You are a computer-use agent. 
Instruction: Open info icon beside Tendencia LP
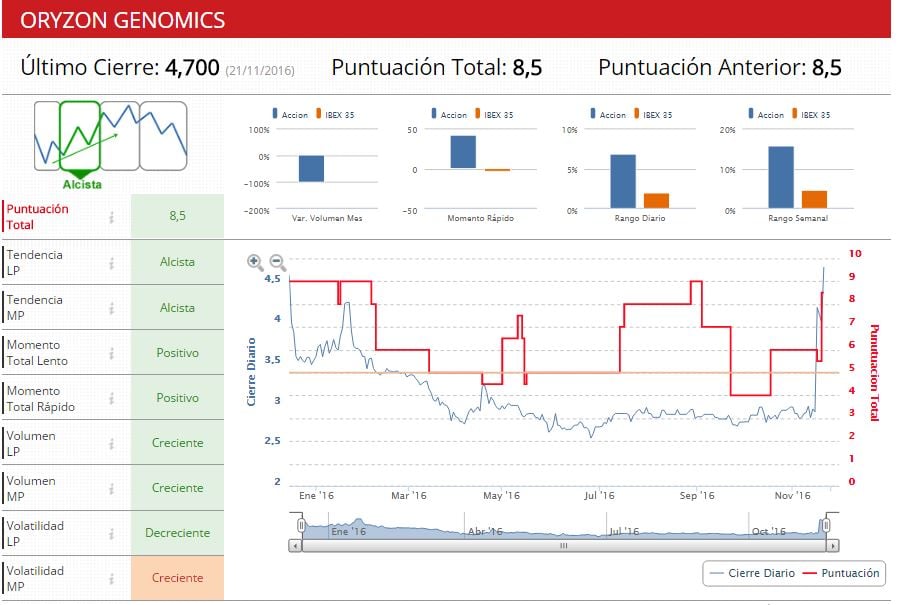click(112, 263)
